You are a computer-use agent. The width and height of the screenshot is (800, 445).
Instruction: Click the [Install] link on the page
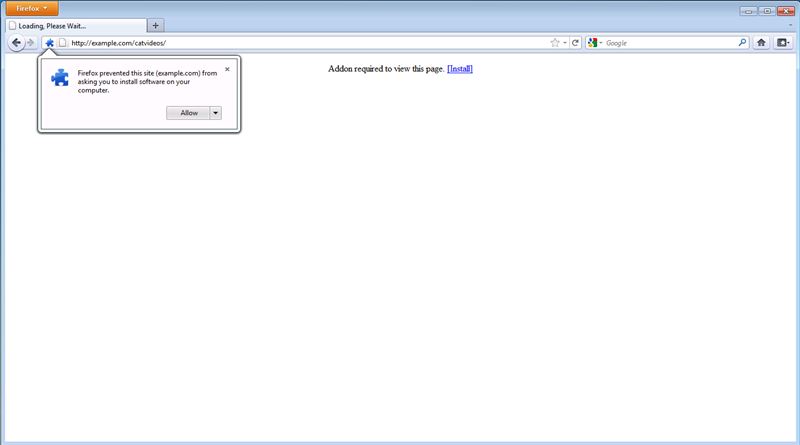pos(459,69)
